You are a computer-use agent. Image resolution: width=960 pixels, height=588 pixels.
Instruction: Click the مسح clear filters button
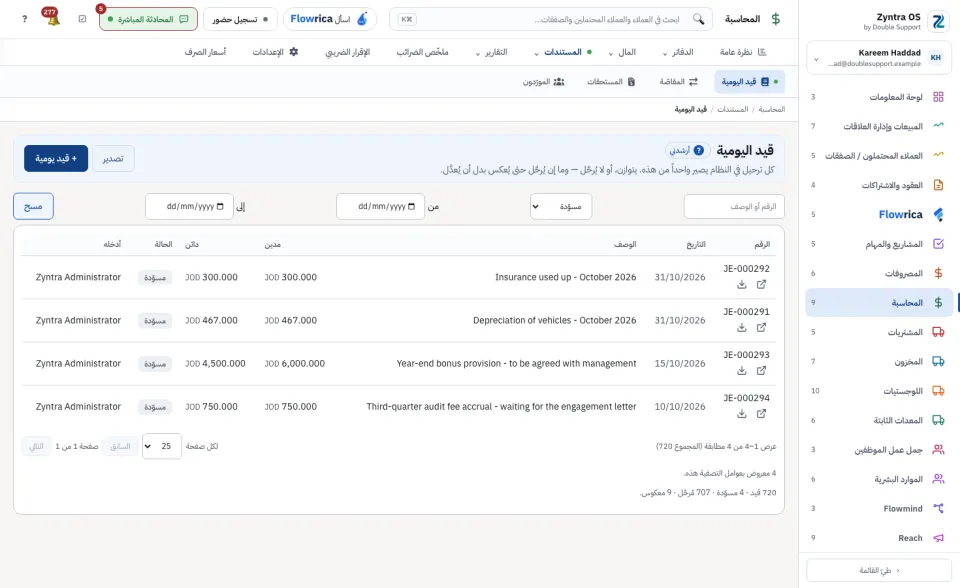pyautogui.click(x=33, y=206)
